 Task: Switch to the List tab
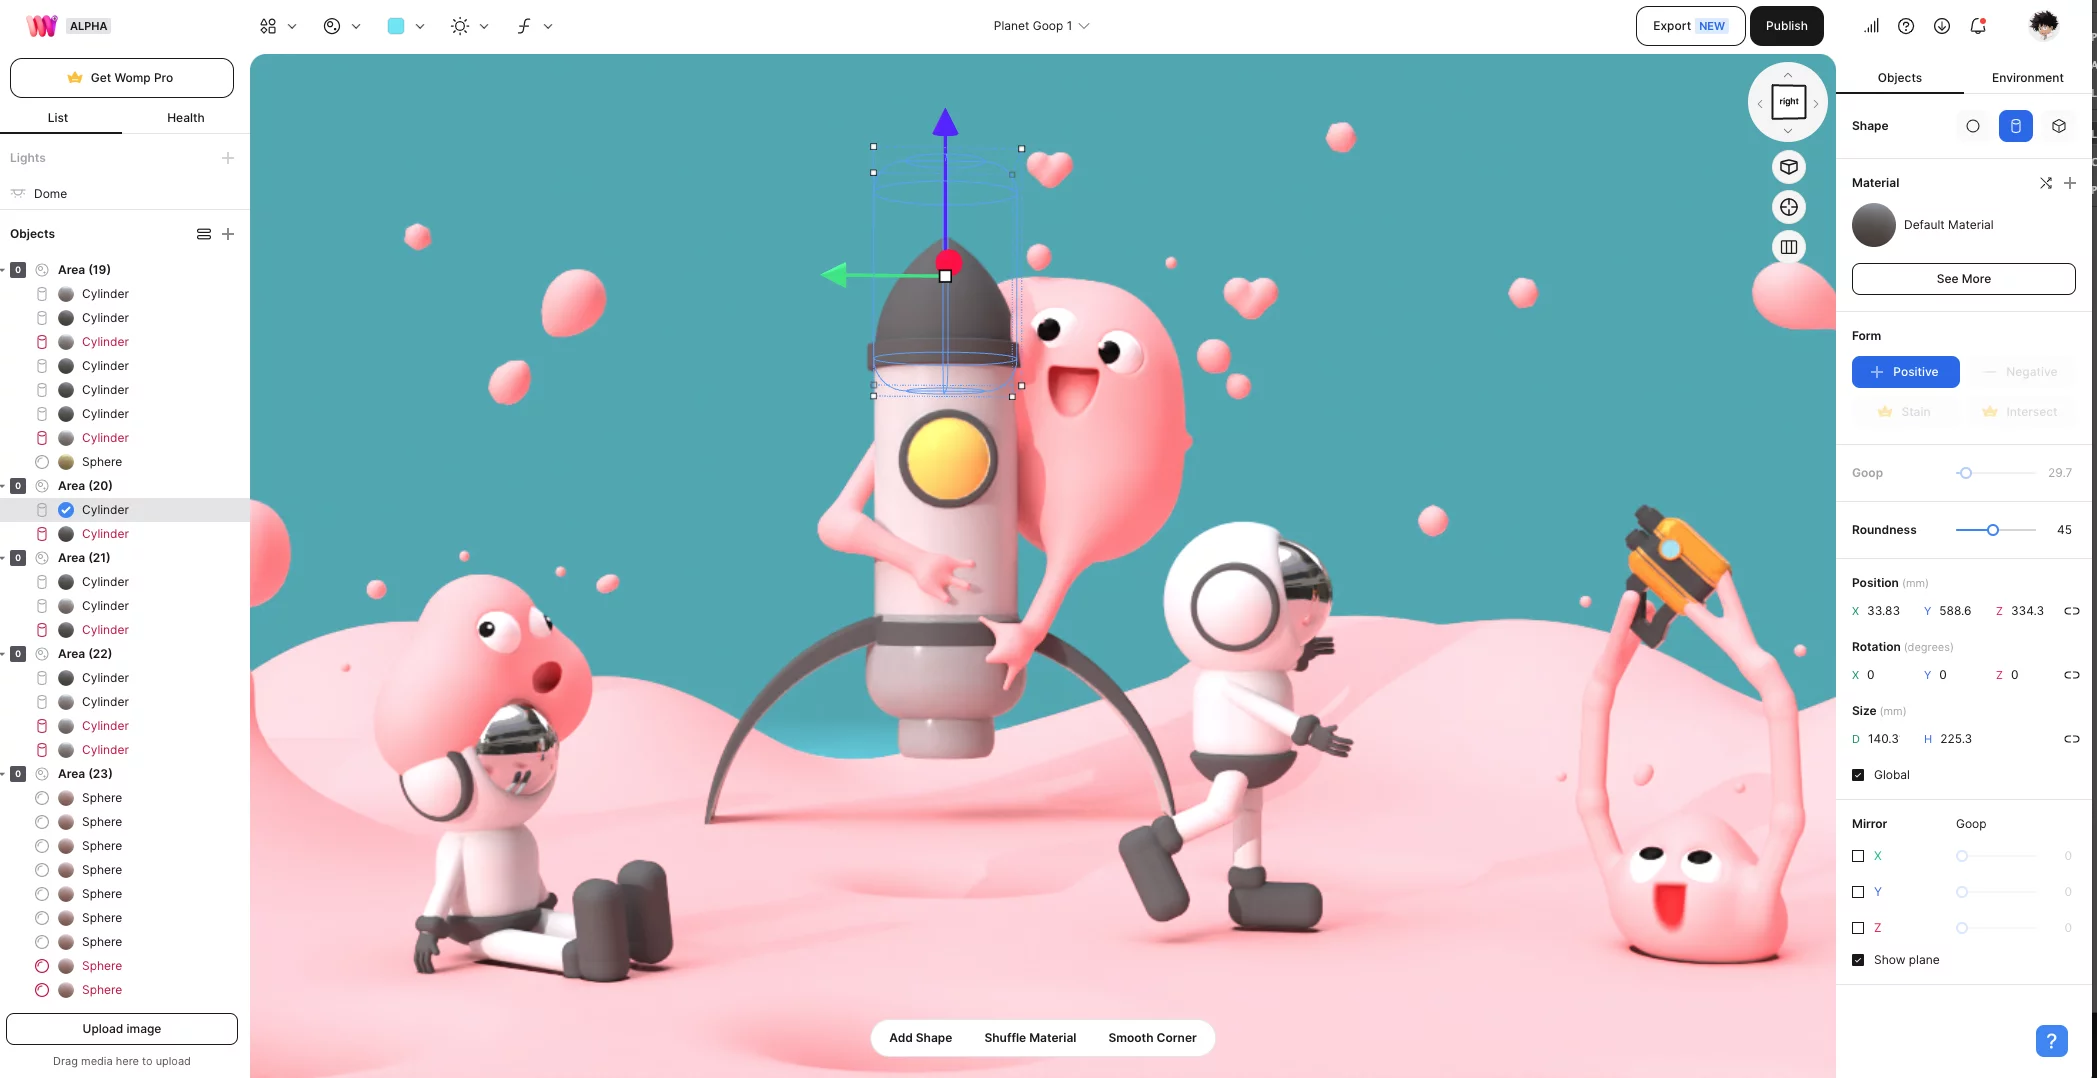58,118
